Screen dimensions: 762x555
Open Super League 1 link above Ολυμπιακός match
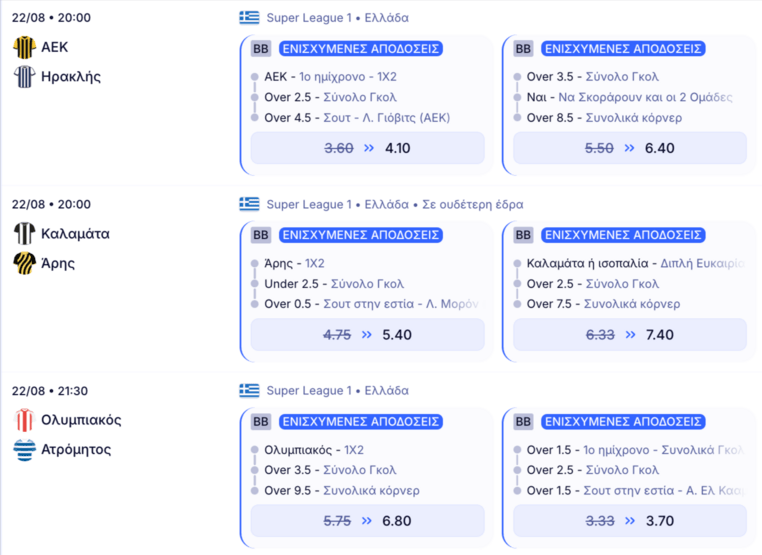pos(309,391)
